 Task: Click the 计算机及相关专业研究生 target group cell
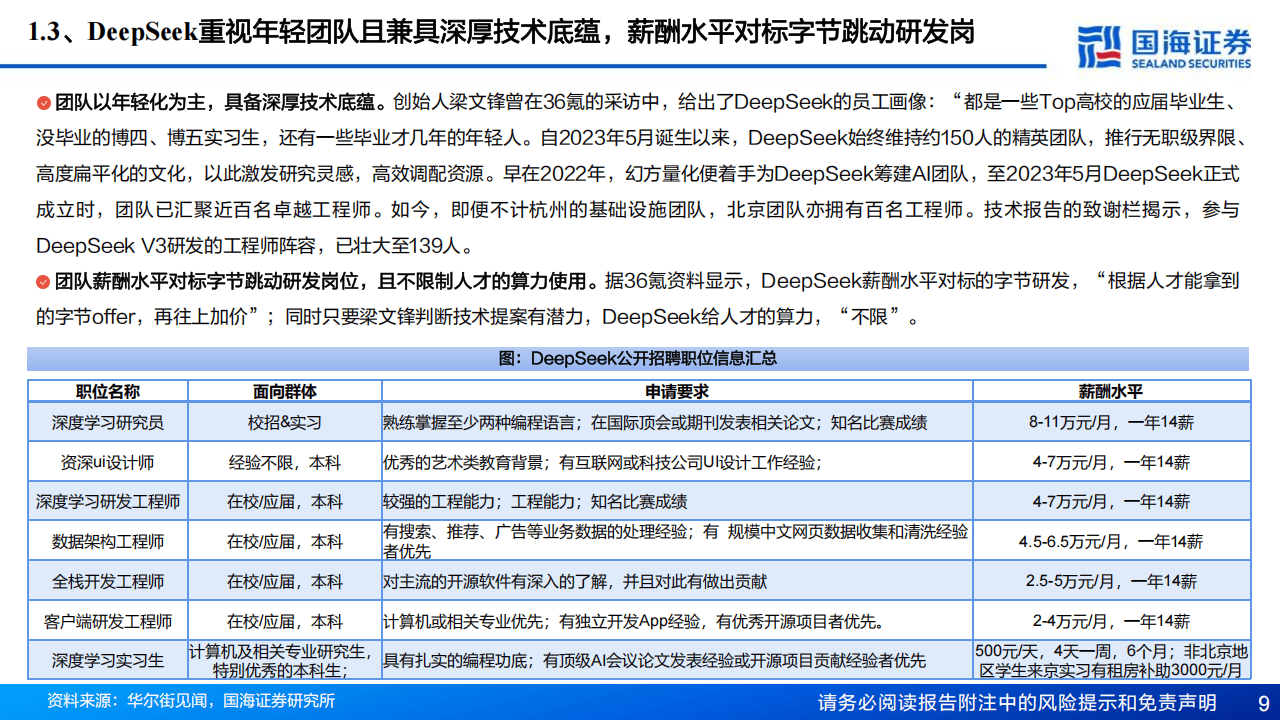point(285,661)
